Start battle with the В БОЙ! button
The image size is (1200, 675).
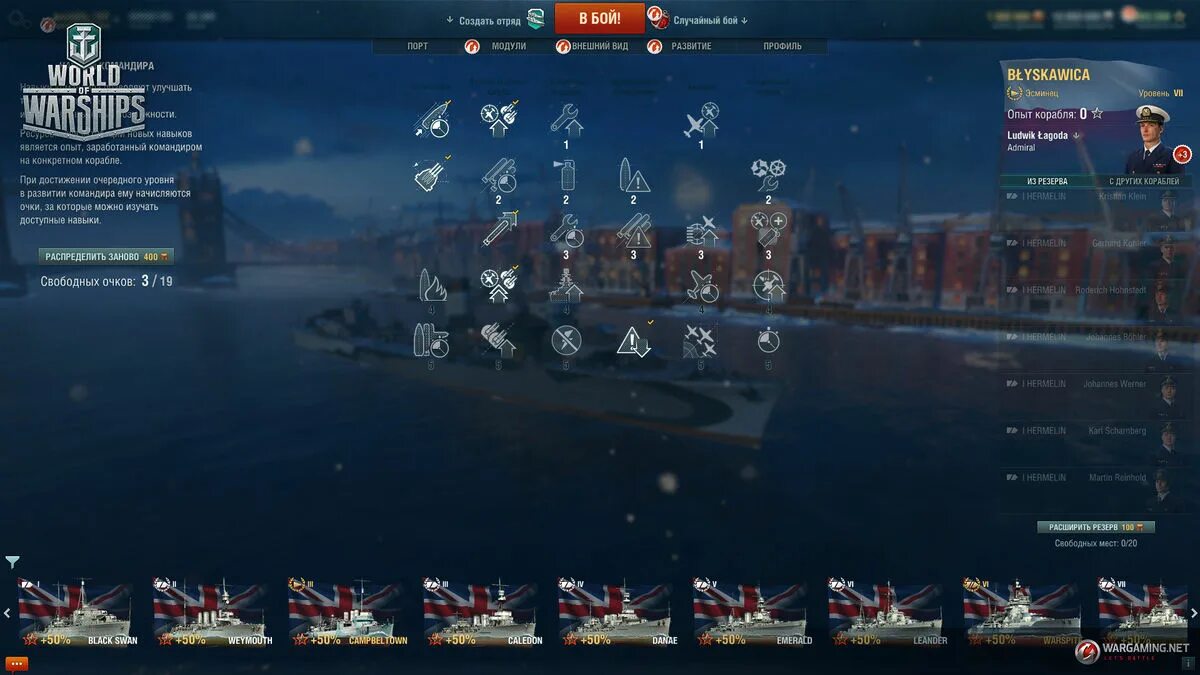click(x=600, y=18)
